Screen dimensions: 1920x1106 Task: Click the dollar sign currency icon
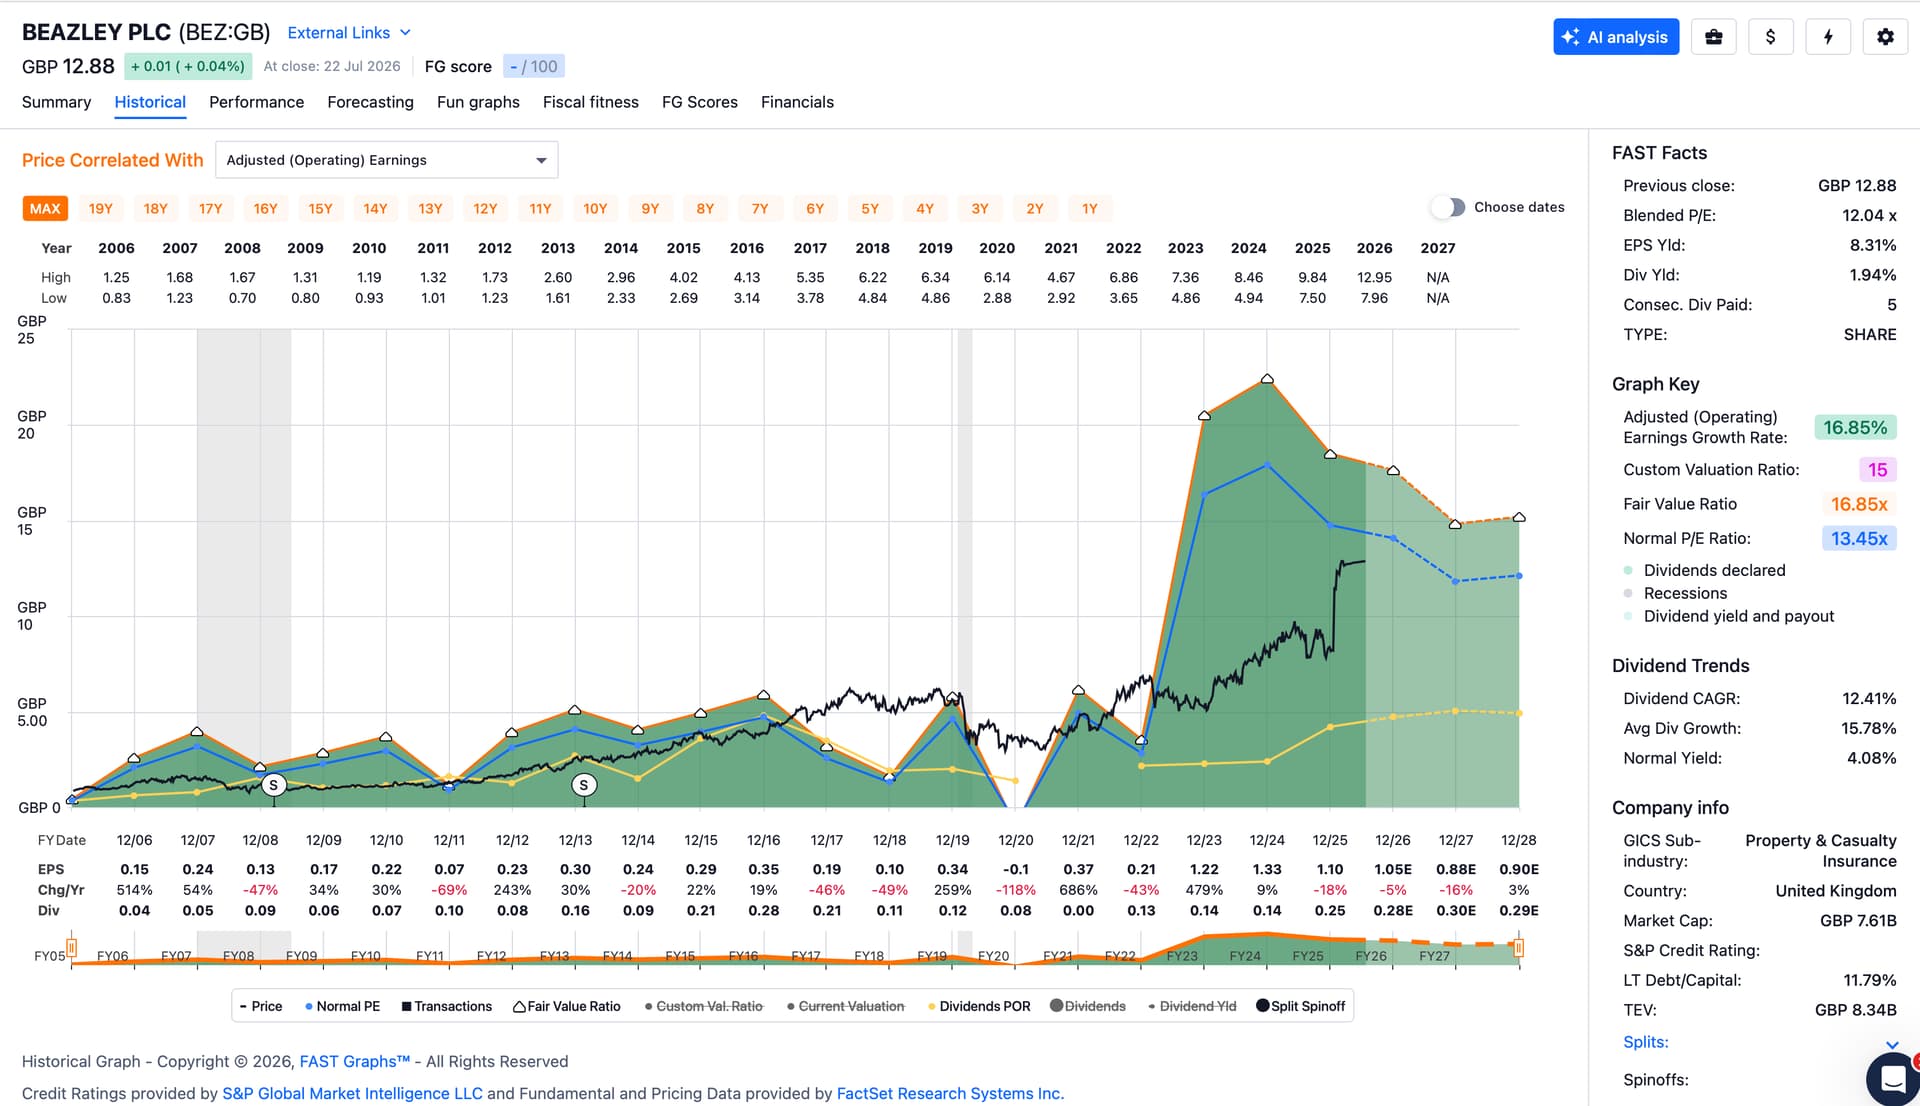pyautogui.click(x=1771, y=37)
